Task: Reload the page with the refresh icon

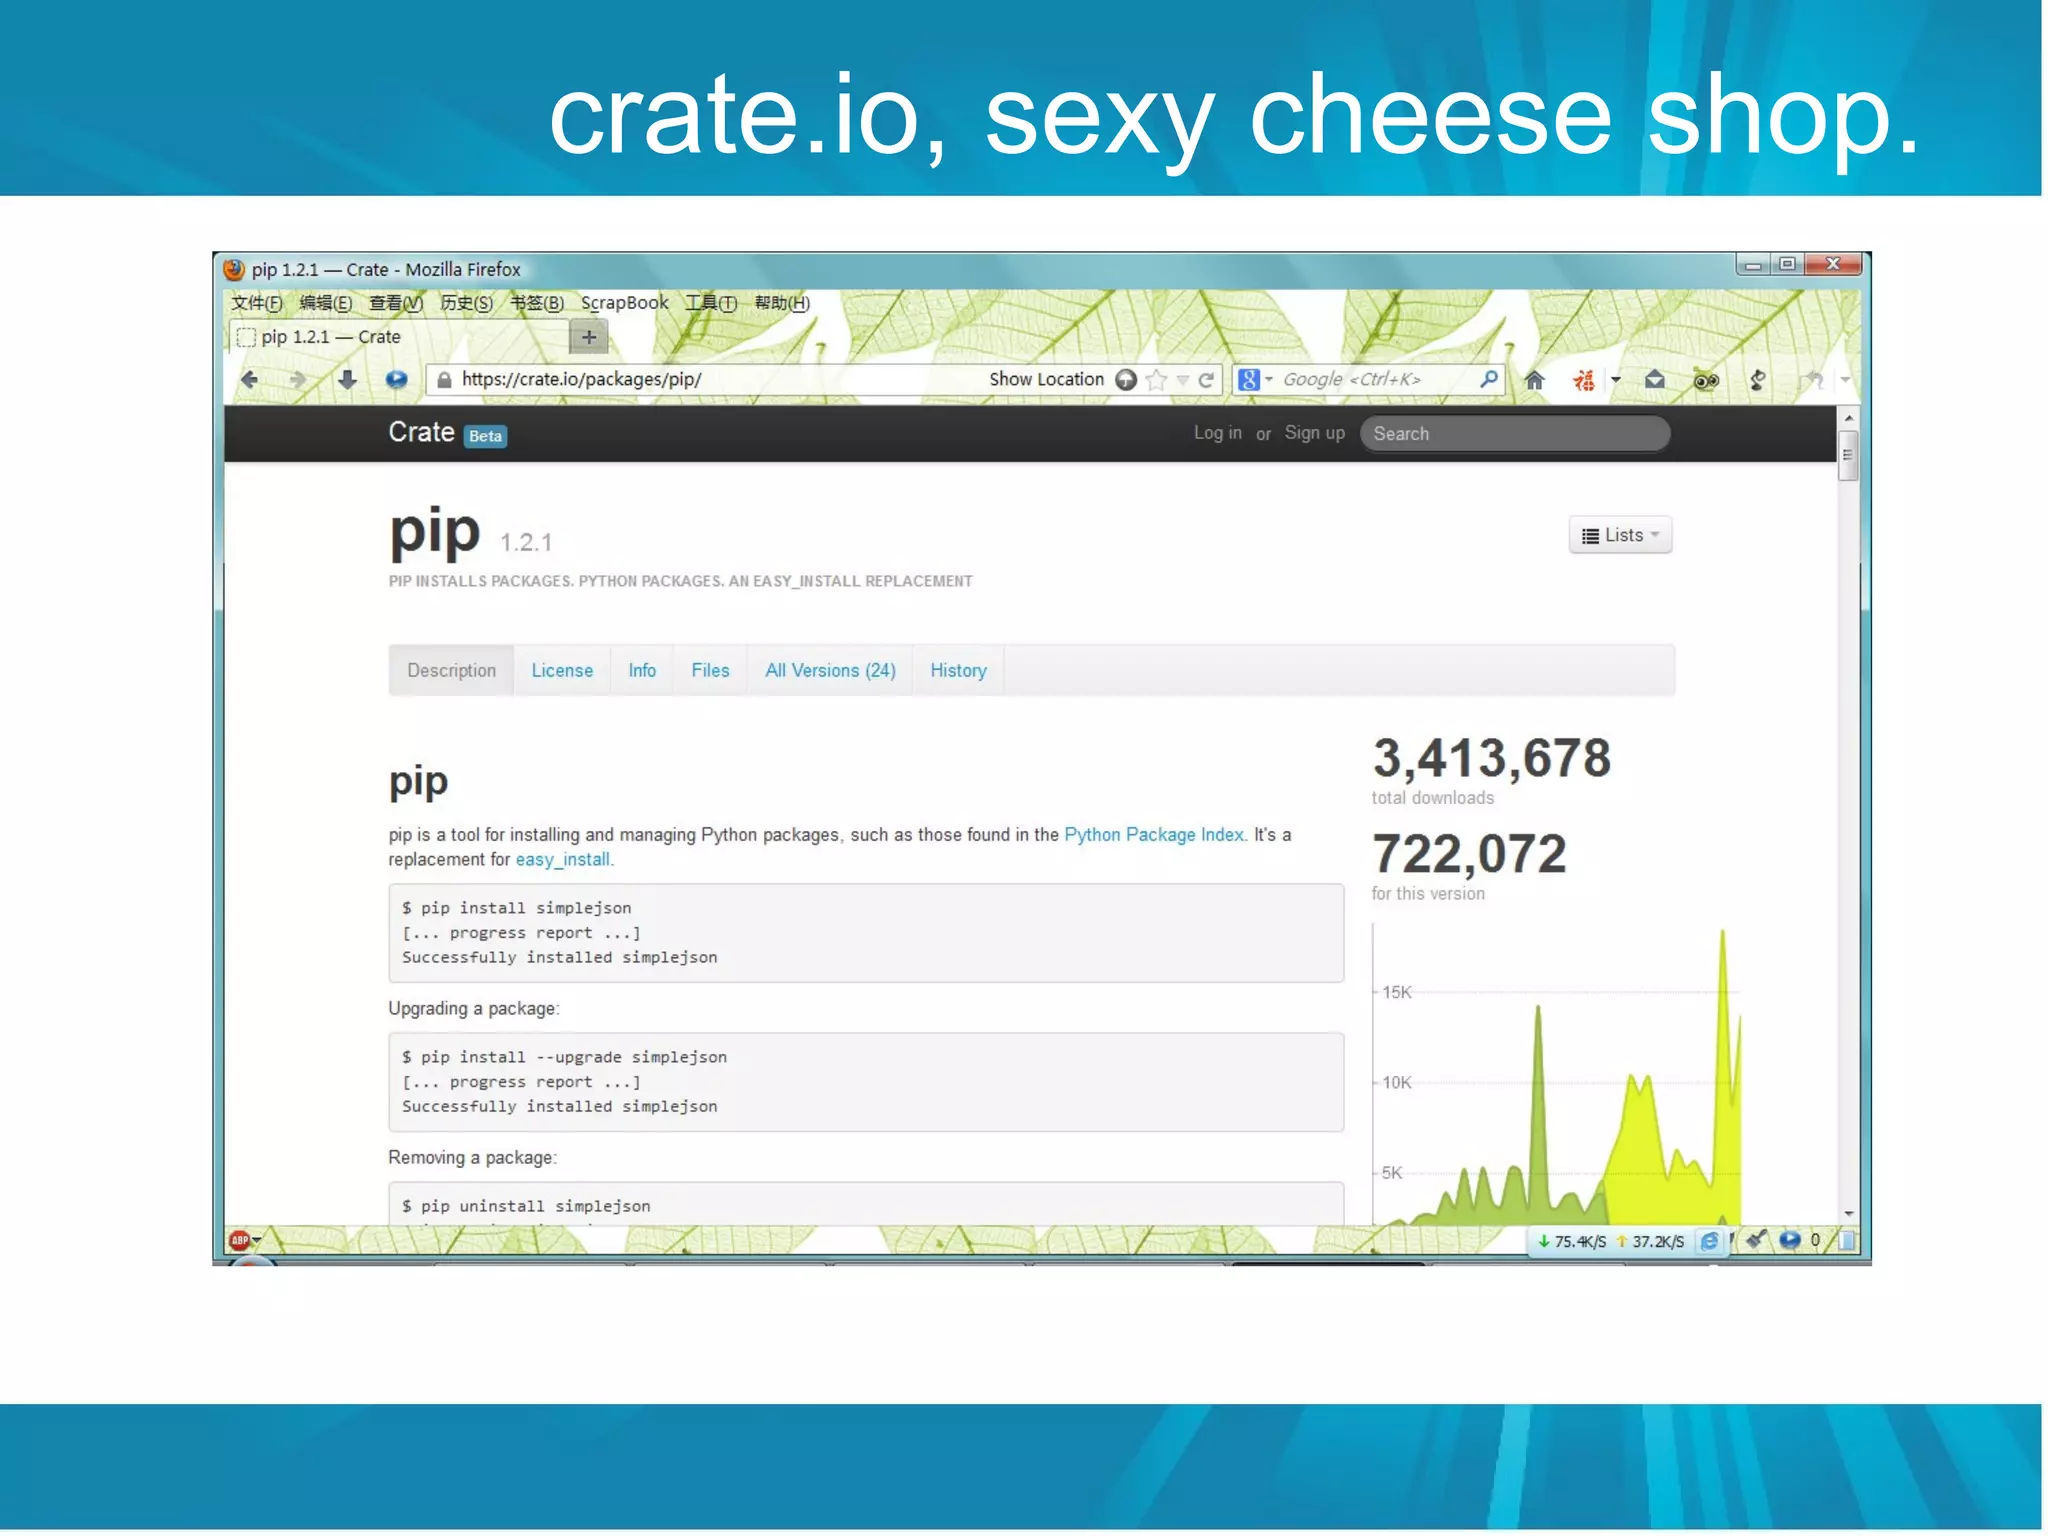Action: point(1206,379)
